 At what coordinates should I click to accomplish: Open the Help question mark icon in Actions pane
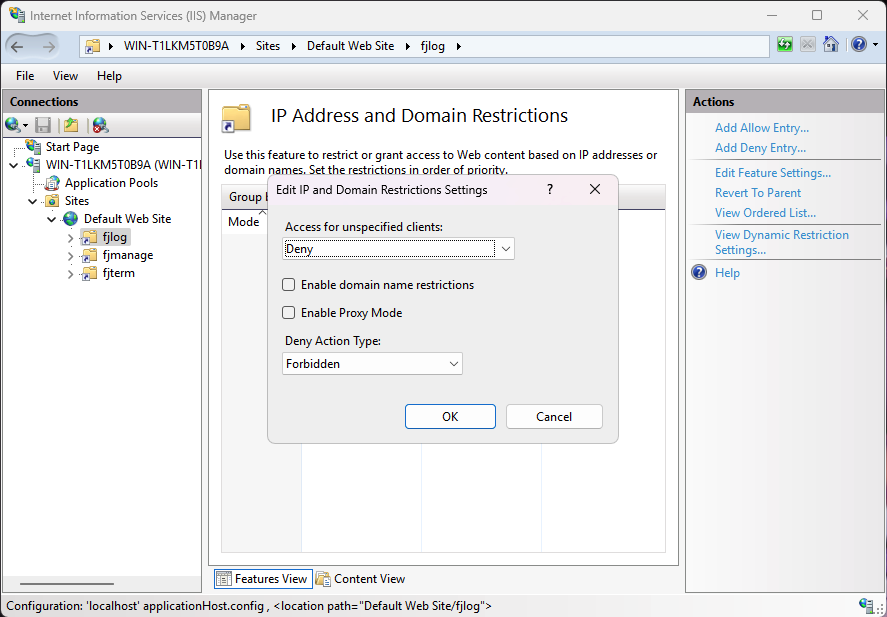[x=698, y=272]
